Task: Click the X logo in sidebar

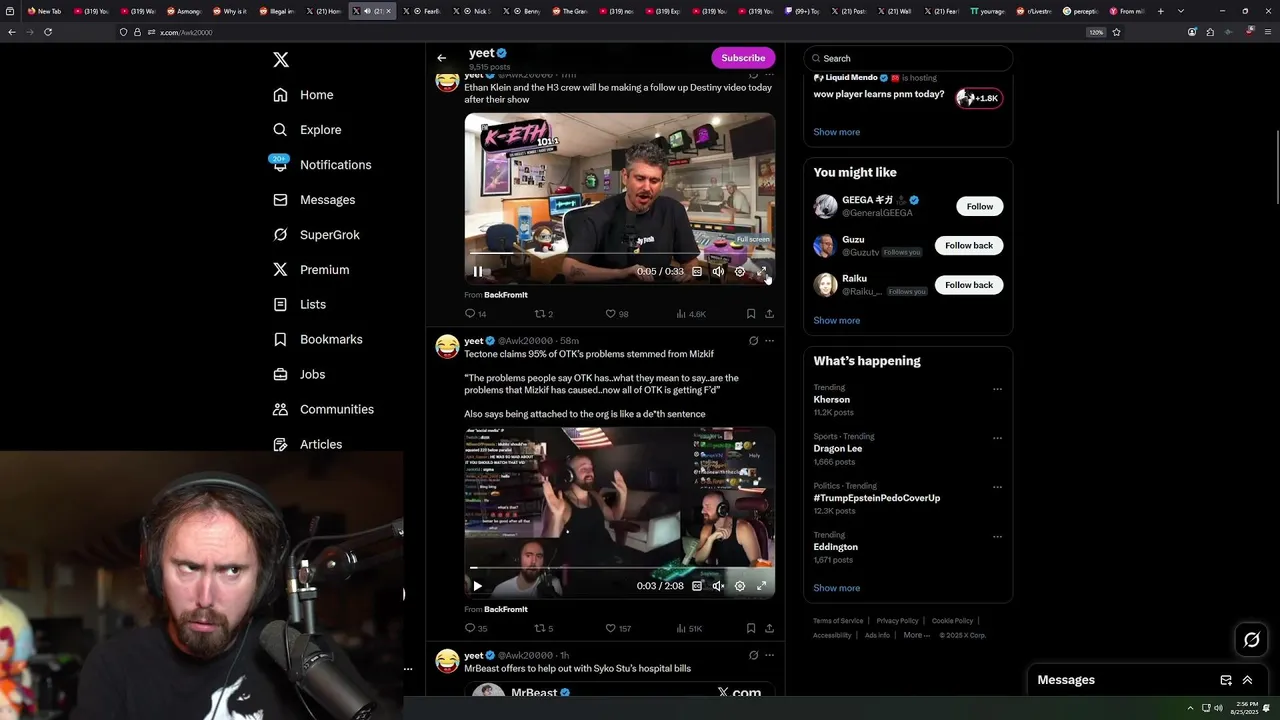Action: [x=281, y=60]
